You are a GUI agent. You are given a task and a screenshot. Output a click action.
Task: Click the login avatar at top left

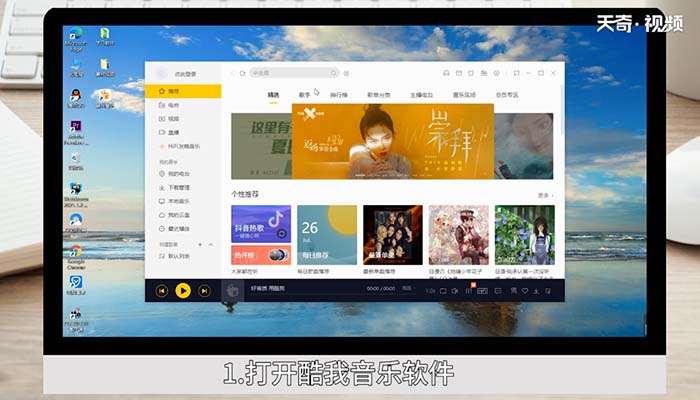[x=162, y=74]
